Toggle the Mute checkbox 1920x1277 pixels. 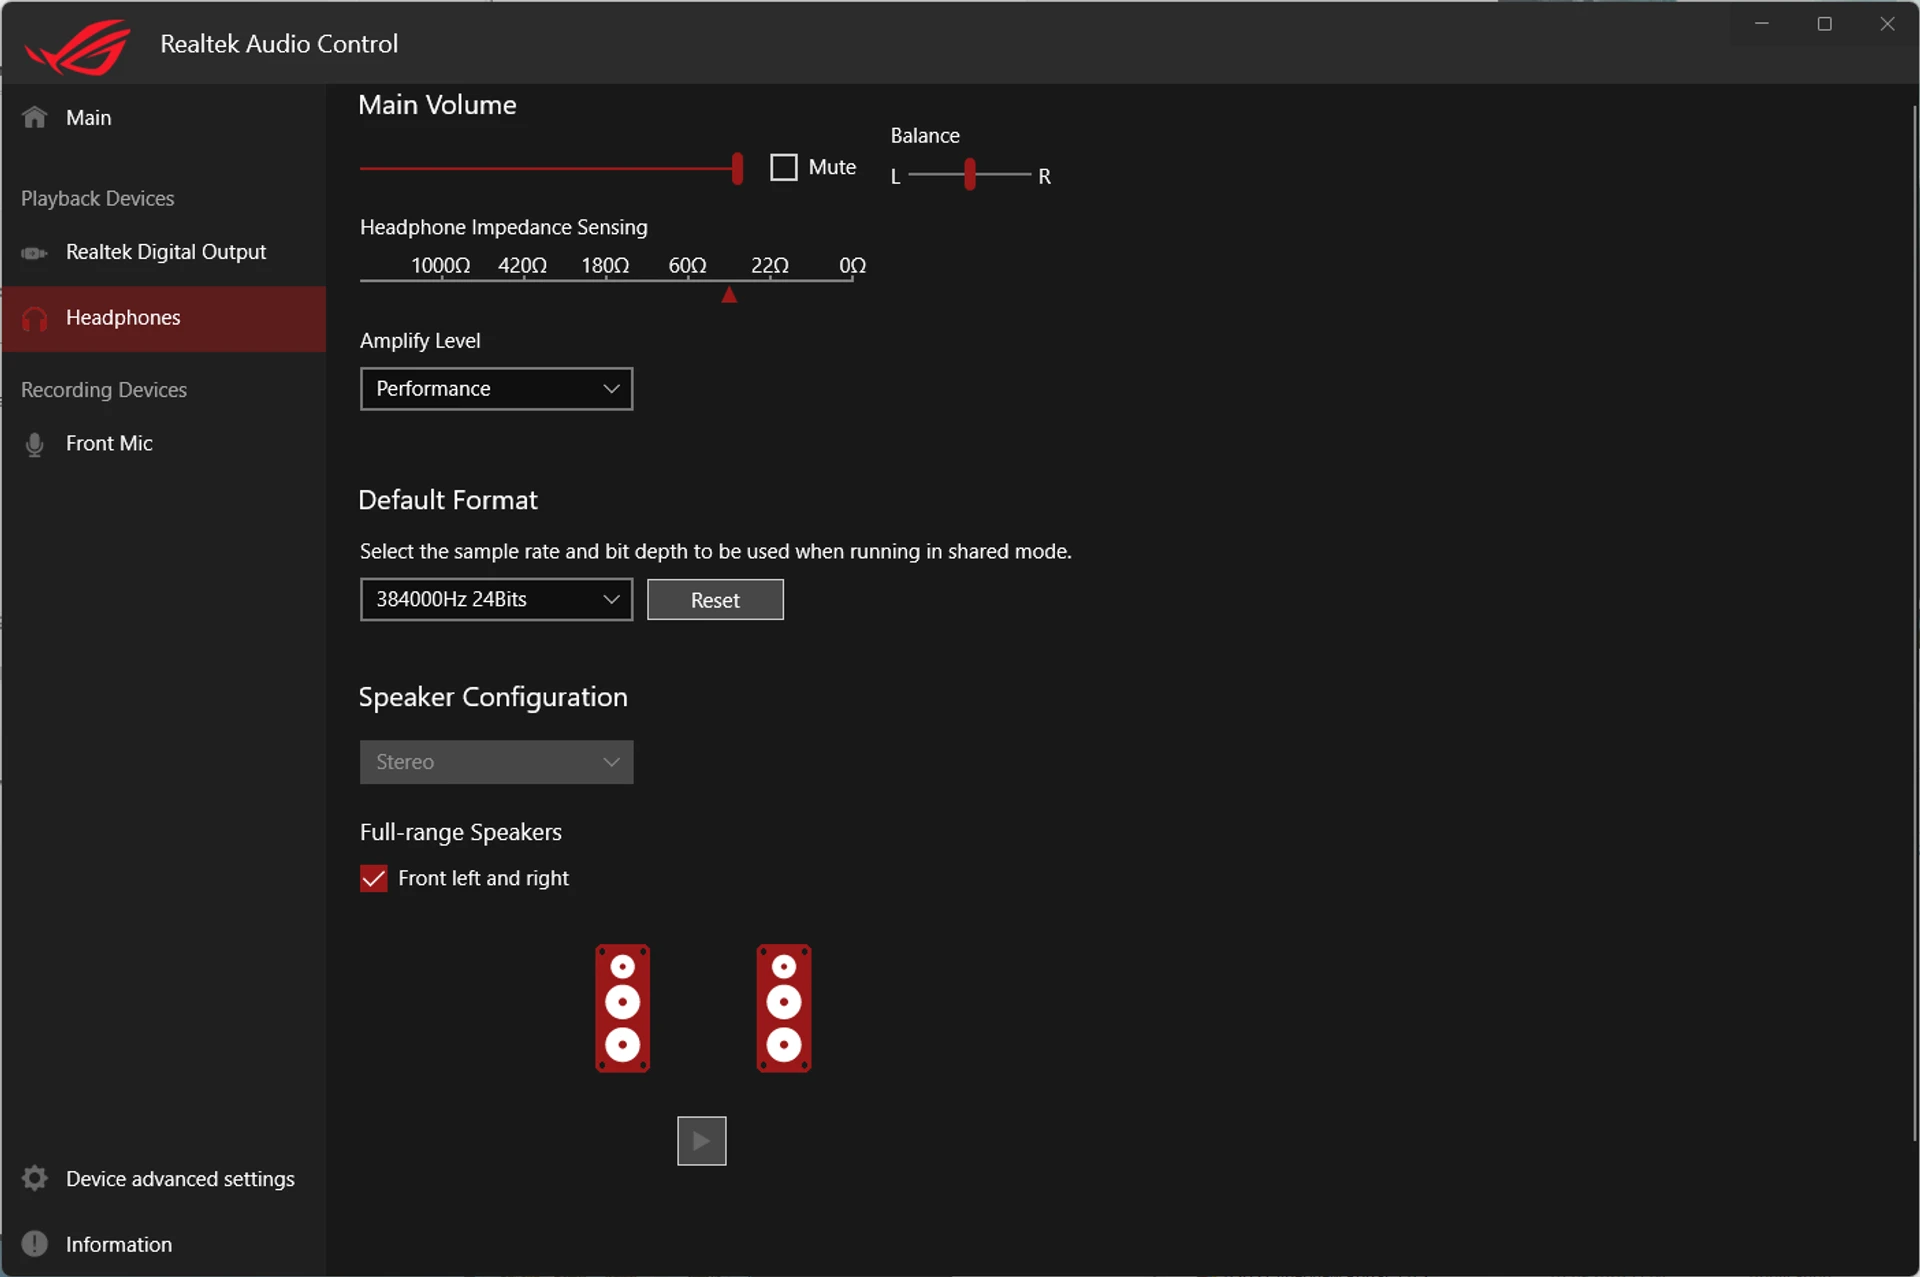[x=784, y=167]
